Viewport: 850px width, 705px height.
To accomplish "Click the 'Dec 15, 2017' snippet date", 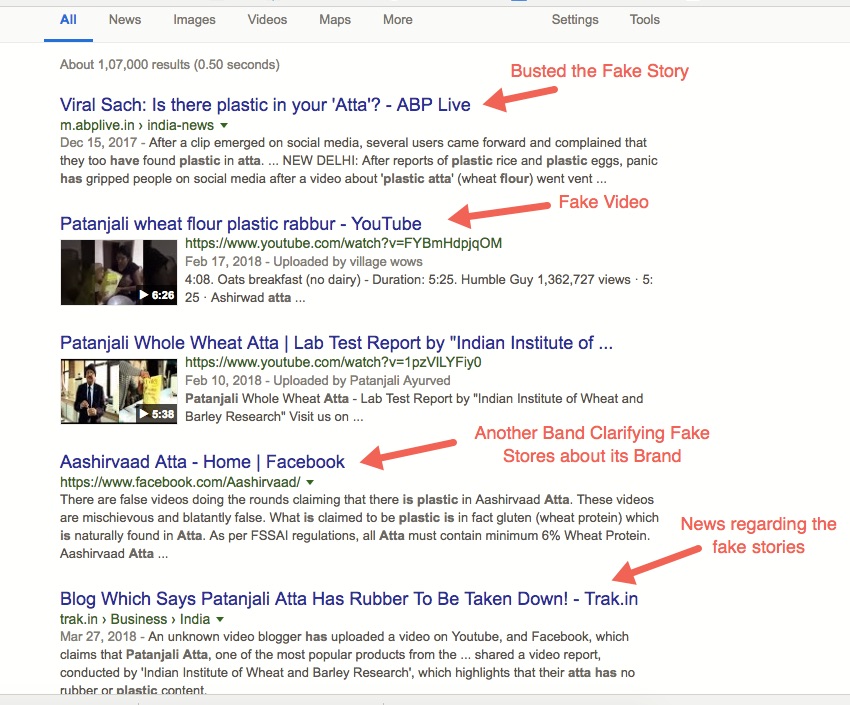I will (x=98, y=143).
